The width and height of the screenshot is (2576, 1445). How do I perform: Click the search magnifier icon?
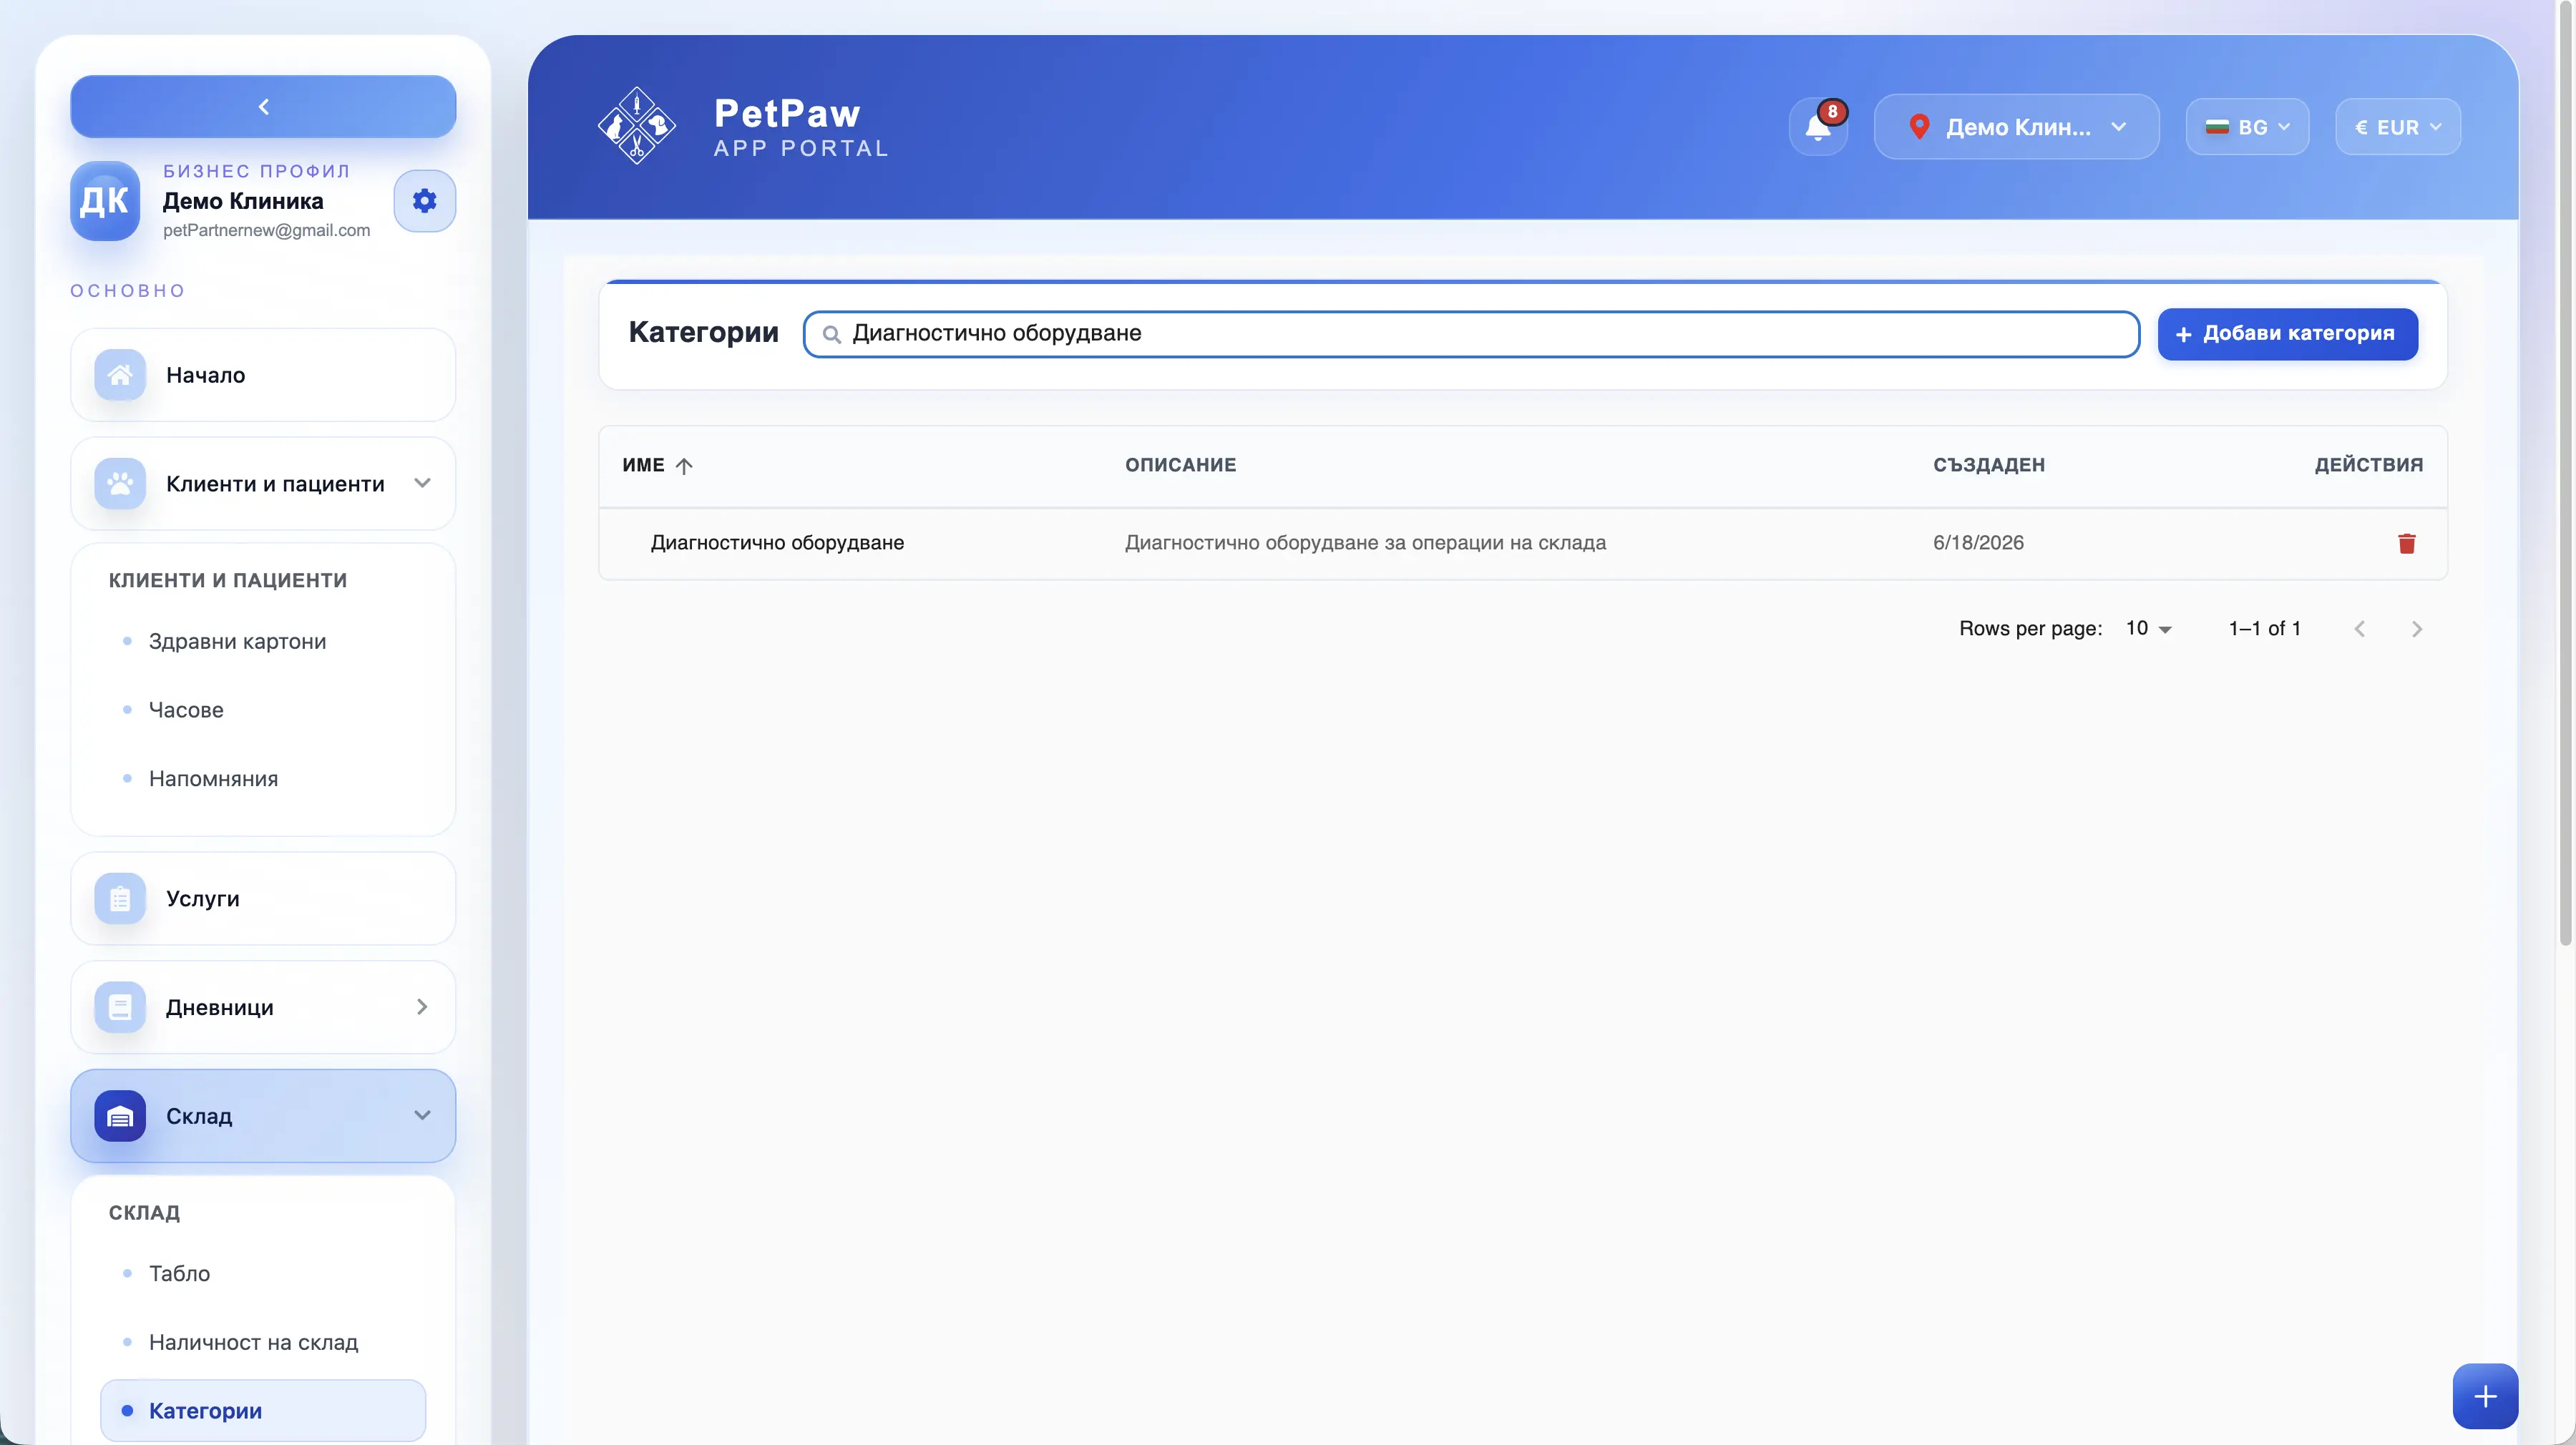[831, 334]
